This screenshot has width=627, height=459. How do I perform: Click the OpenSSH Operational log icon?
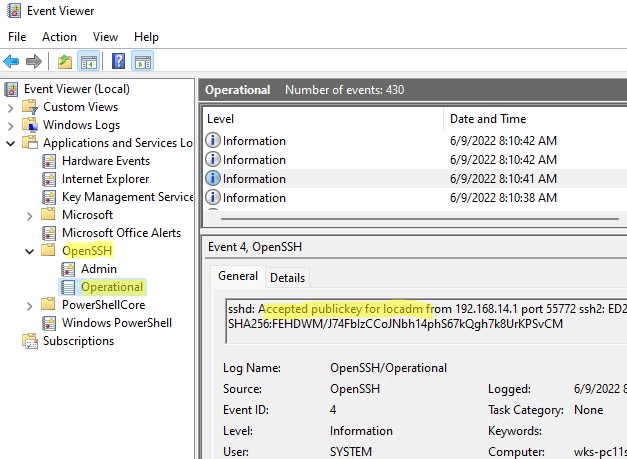pos(68,287)
